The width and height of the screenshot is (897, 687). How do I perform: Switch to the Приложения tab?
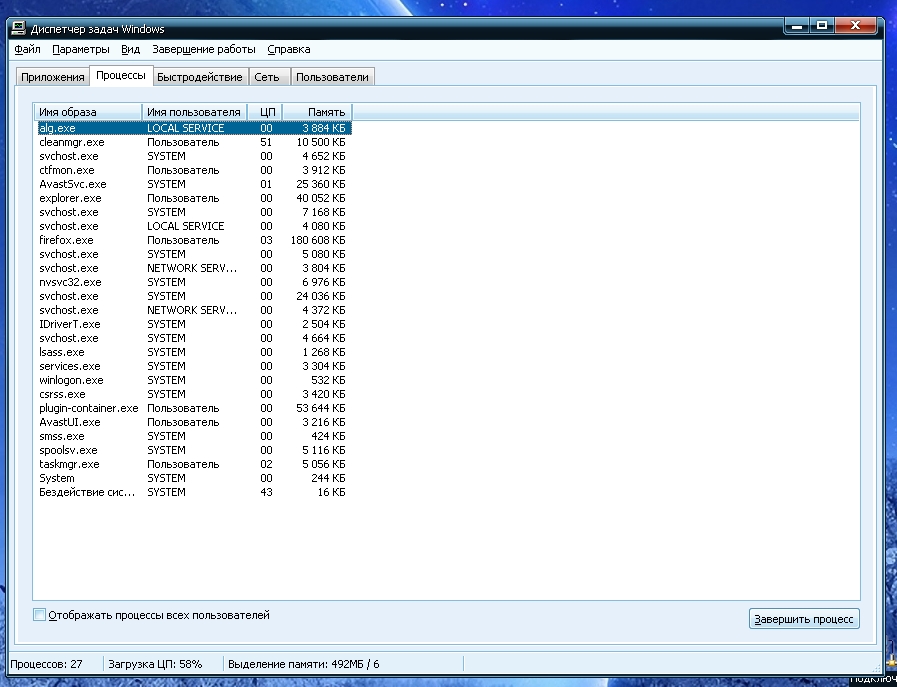(x=53, y=77)
